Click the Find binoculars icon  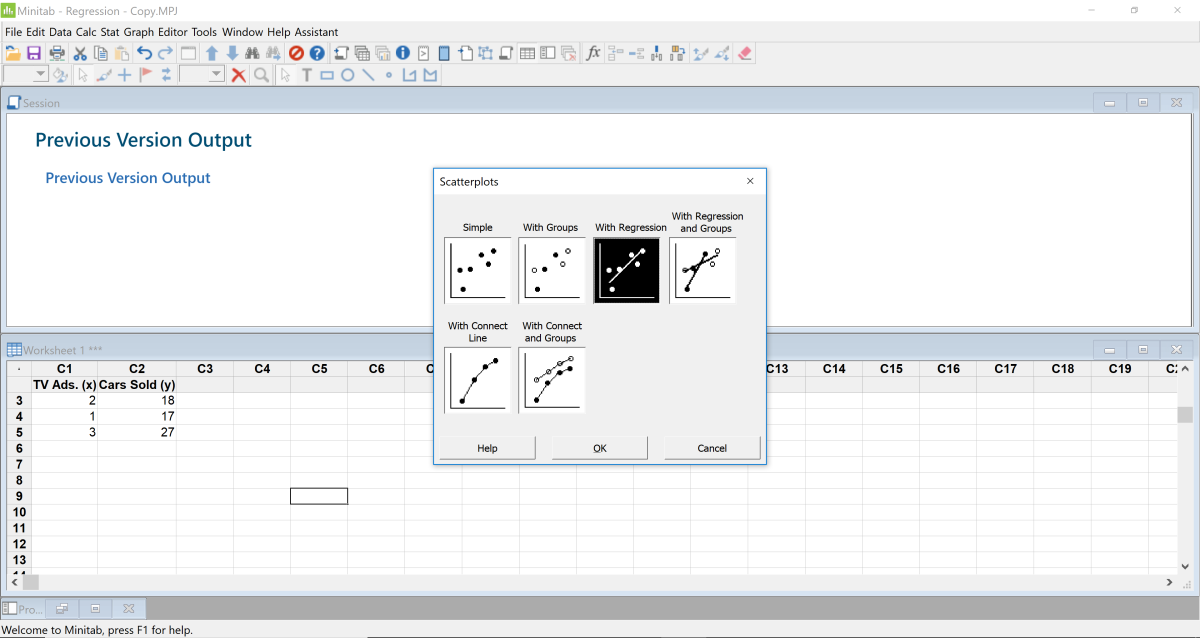coord(252,53)
